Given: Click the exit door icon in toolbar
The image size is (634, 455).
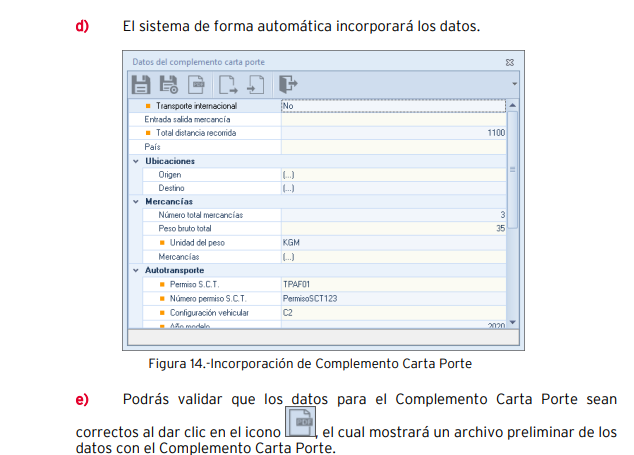Looking at the screenshot, I should pyautogui.click(x=289, y=83).
